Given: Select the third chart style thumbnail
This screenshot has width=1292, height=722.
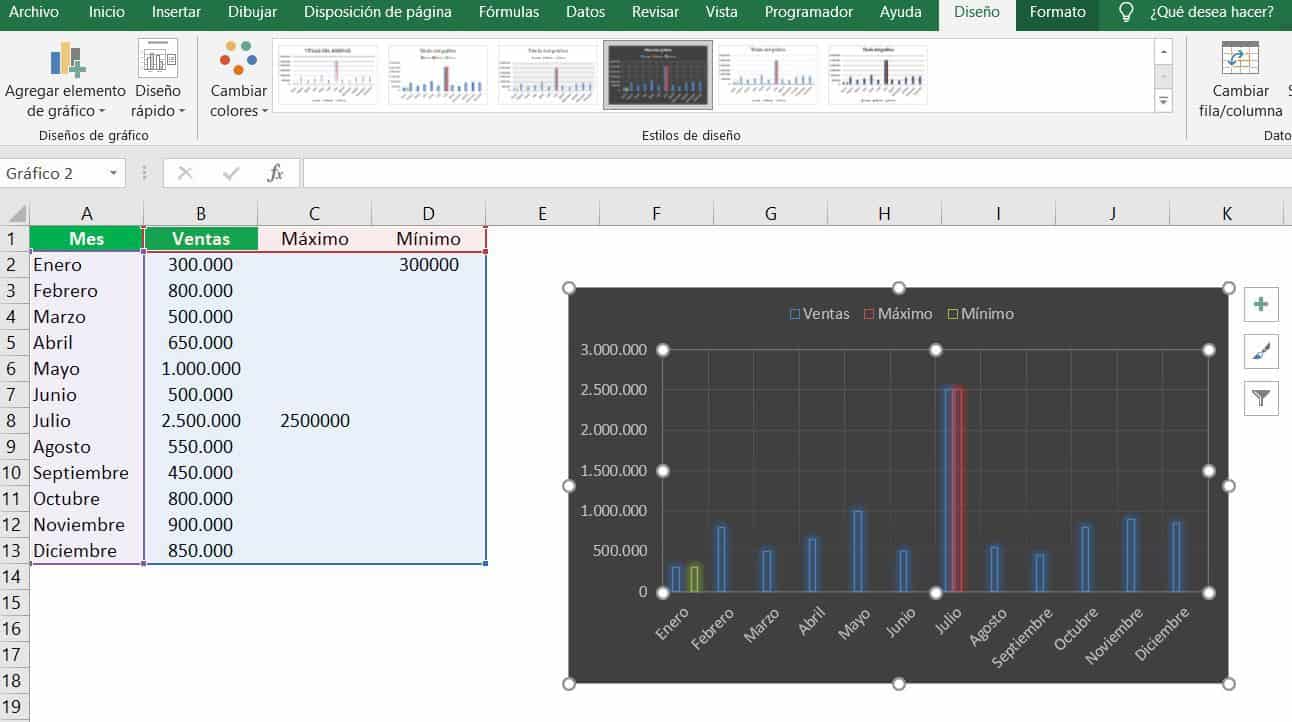Looking at the screenshot, I should pyautogui.click(x=548, y=75).
